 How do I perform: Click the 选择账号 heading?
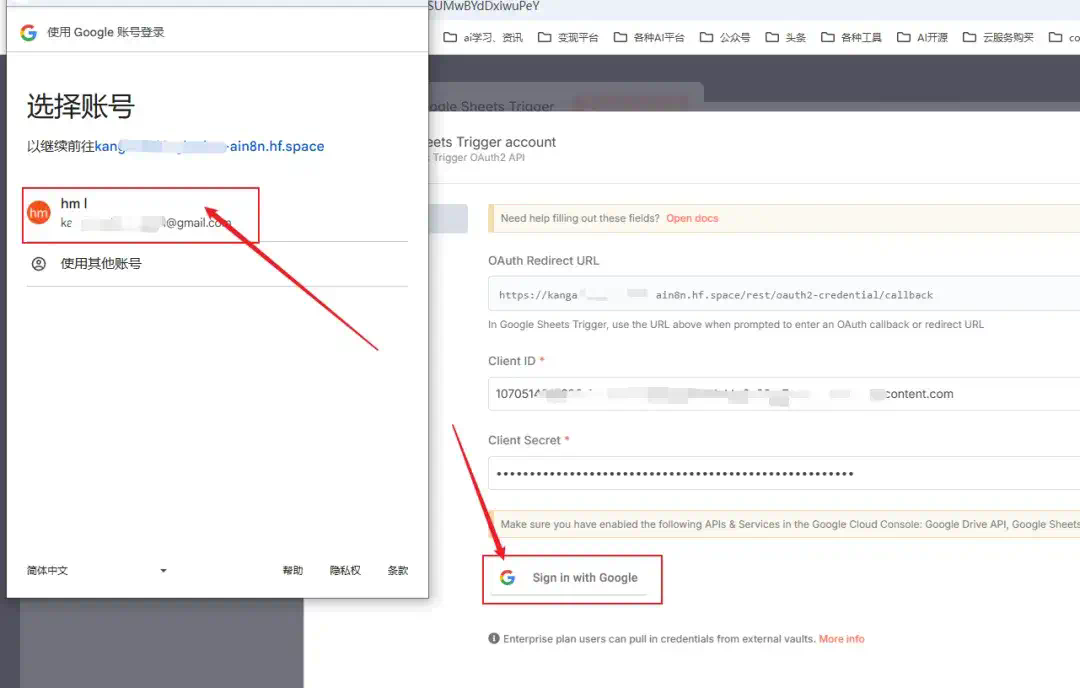click(x=81, y=106)
